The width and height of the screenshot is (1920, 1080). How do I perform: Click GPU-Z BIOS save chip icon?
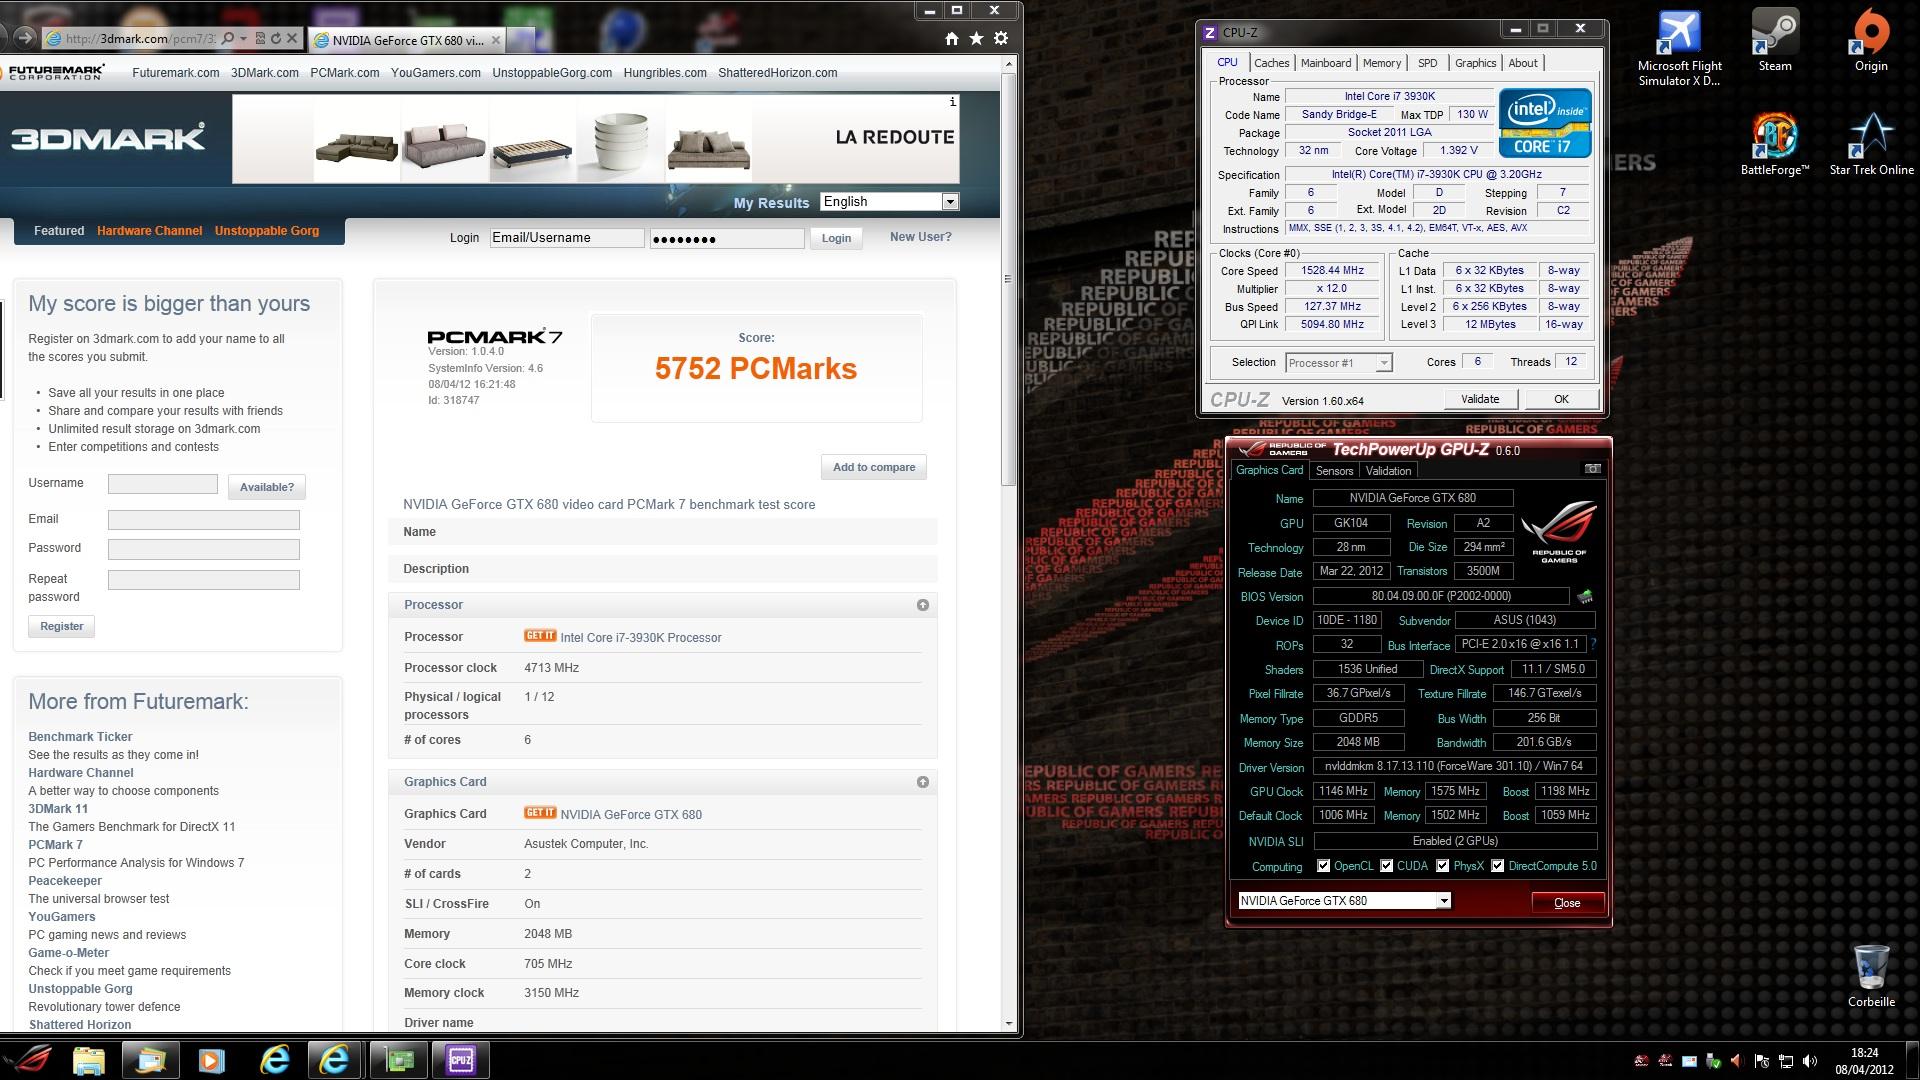tap(1585, 597)
